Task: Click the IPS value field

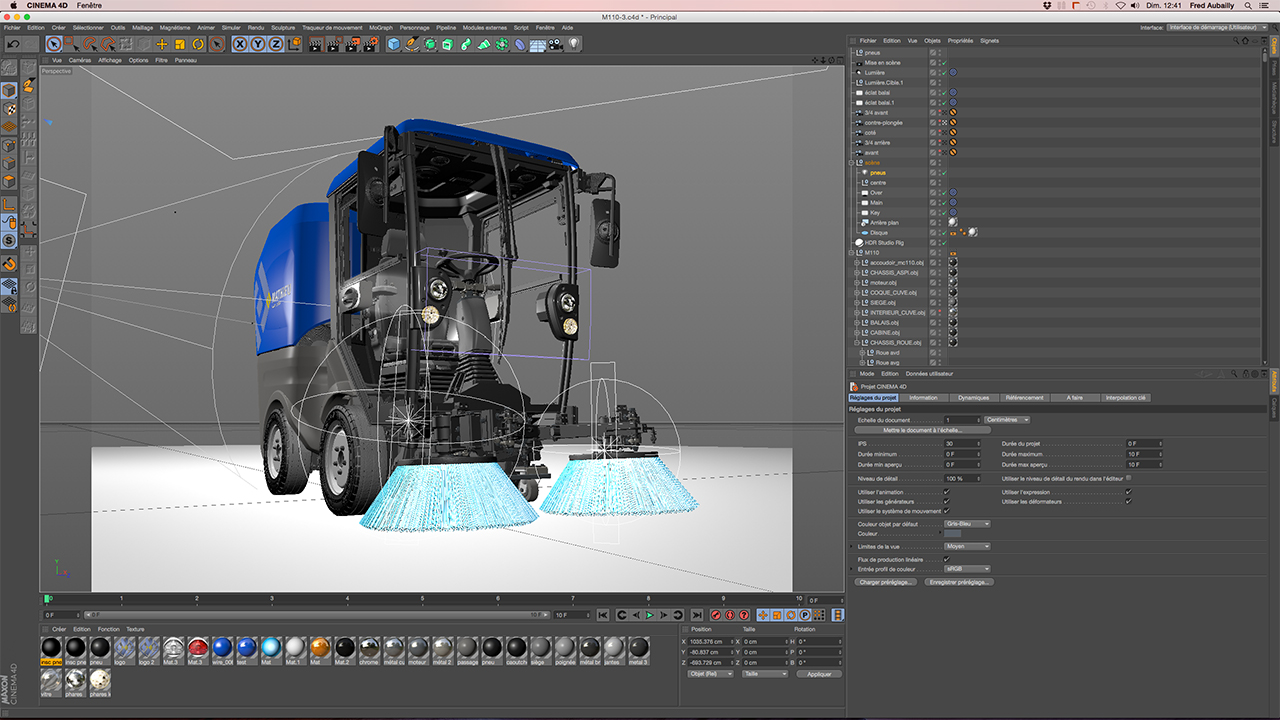Action: (962, 443)
